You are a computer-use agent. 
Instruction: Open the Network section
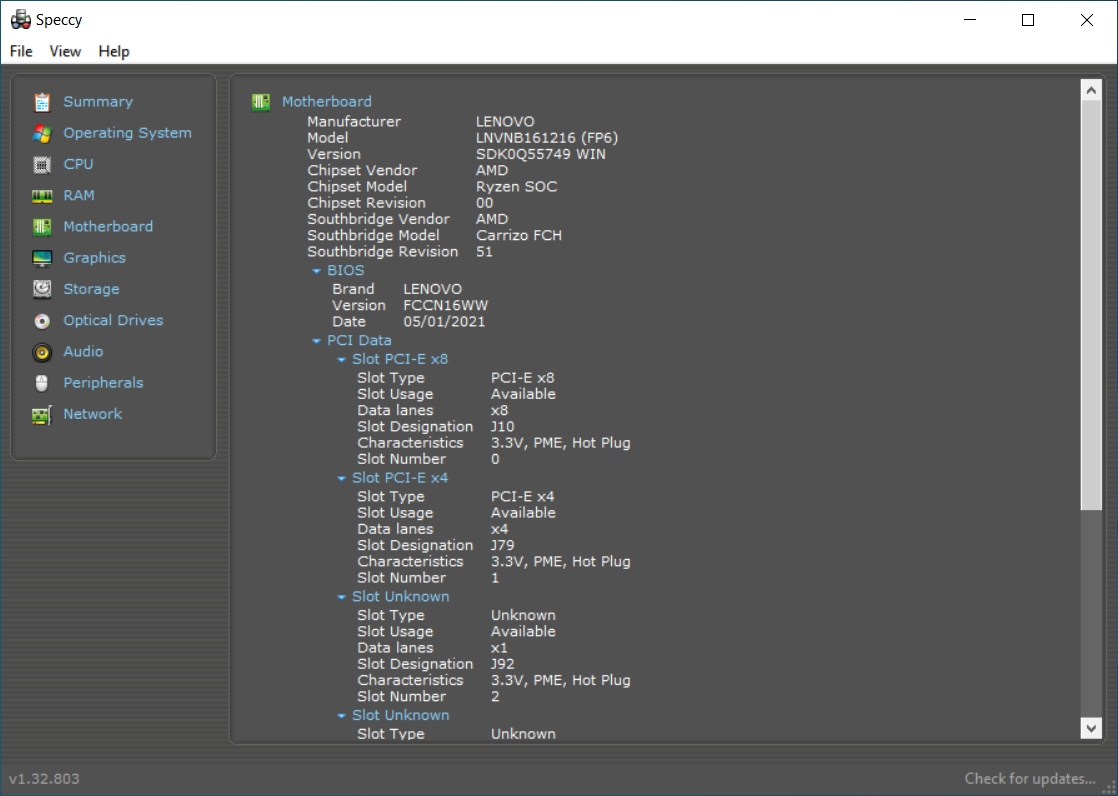tap(93, 414)
